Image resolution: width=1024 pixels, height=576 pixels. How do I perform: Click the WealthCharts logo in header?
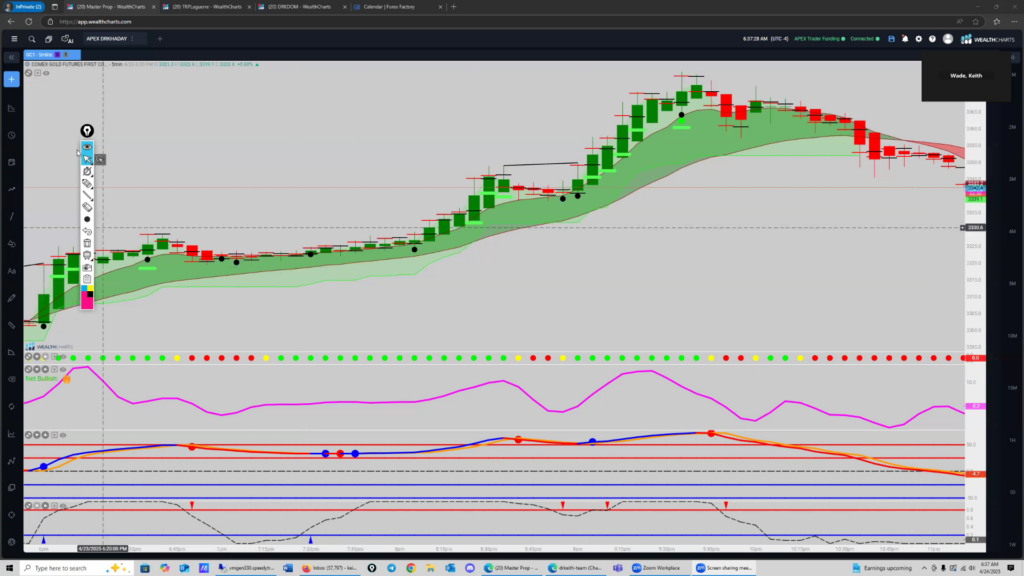pos(987,39)
